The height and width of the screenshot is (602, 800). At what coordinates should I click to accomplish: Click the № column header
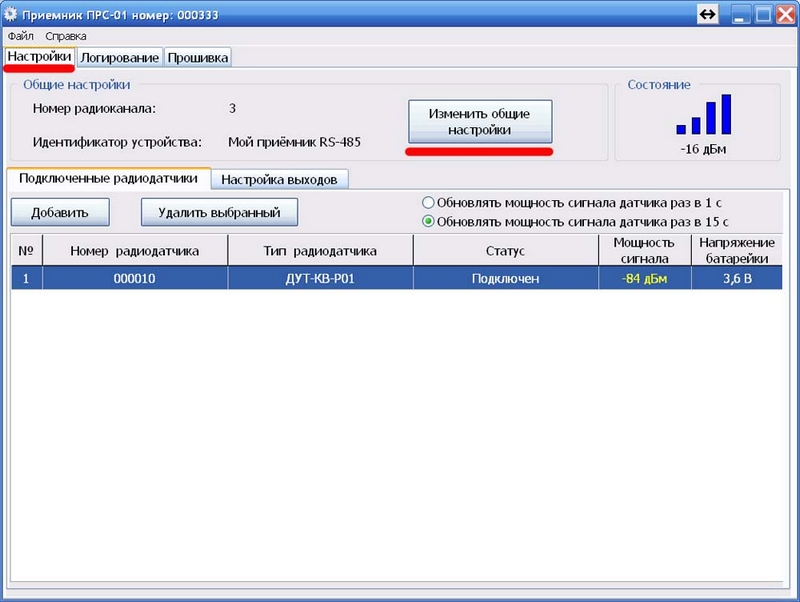pos(26,250)
